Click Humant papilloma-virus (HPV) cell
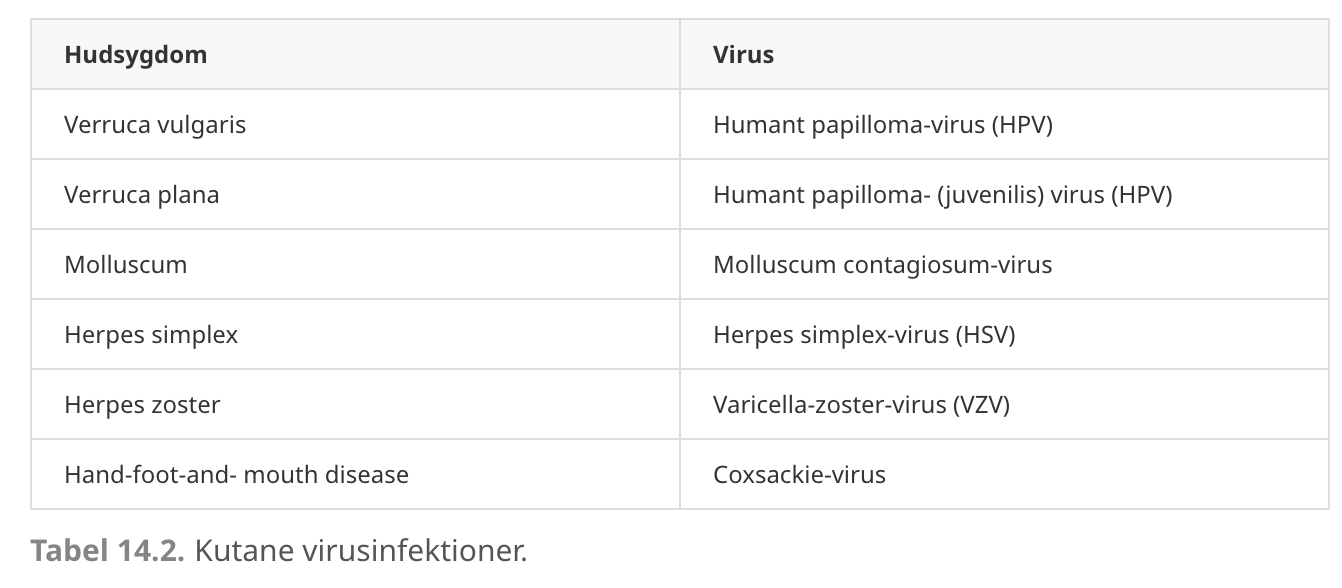Viewport: 1342px width, 588px height. pyautogui.click(x=1005, y=124)
